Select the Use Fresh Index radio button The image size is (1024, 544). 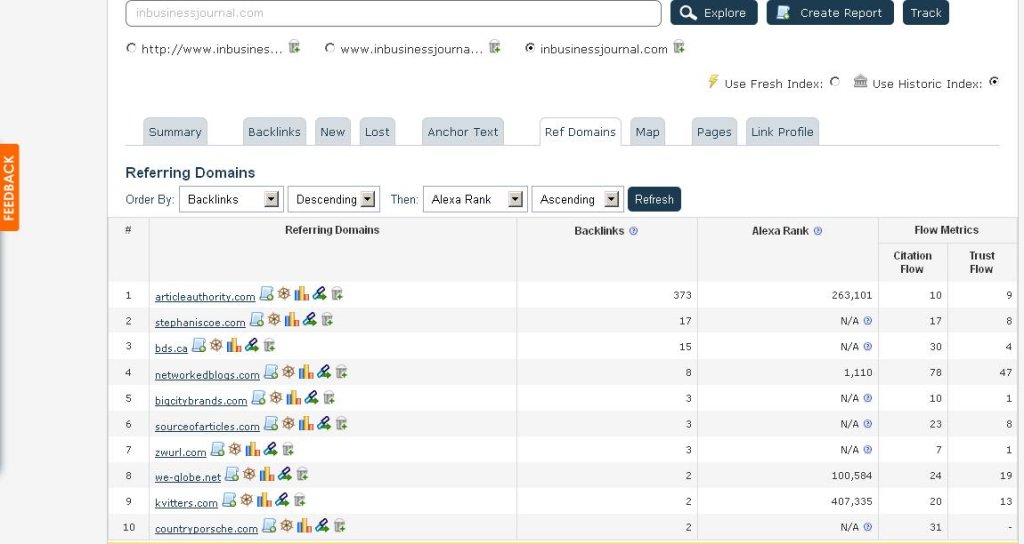pyautogui.click(x=835, y=83)
